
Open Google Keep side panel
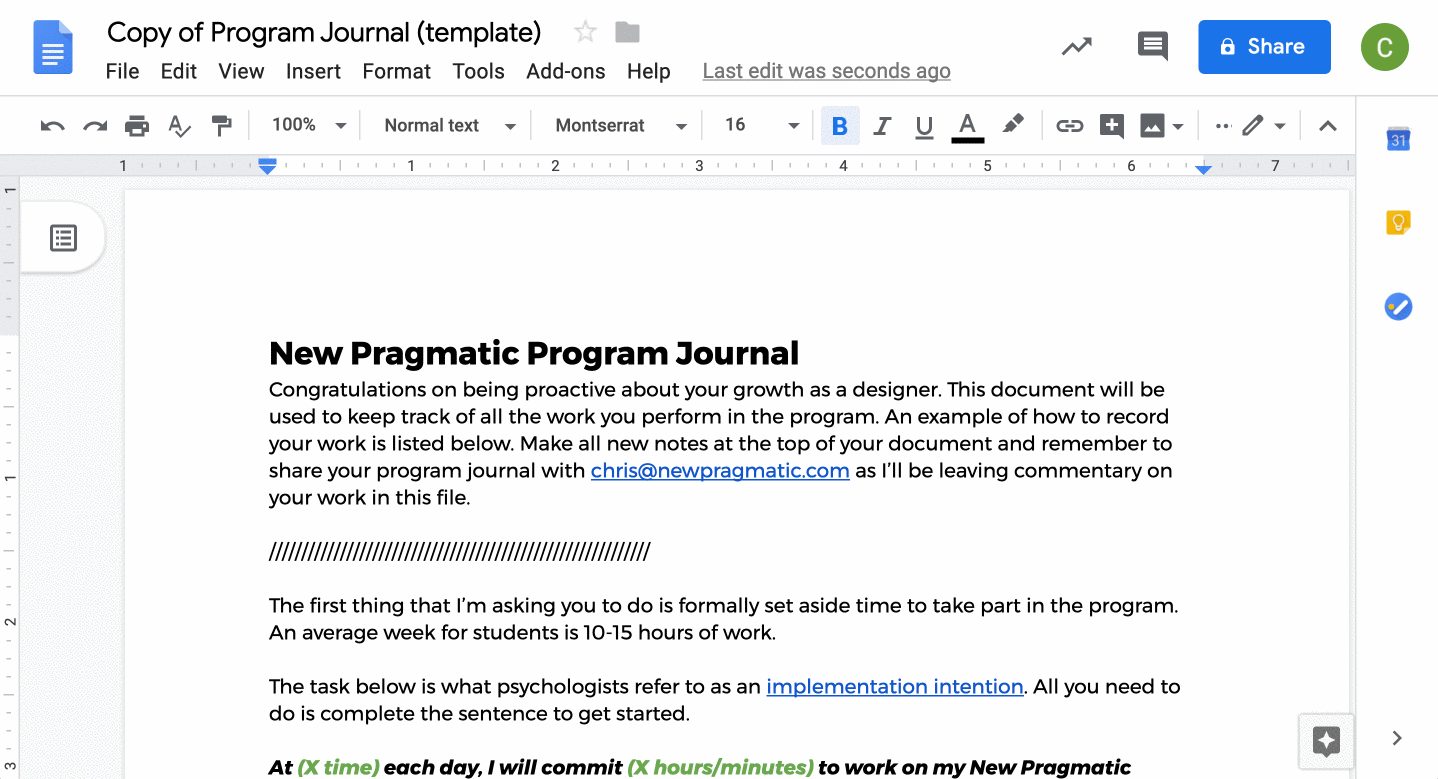tap(1398, 223)
